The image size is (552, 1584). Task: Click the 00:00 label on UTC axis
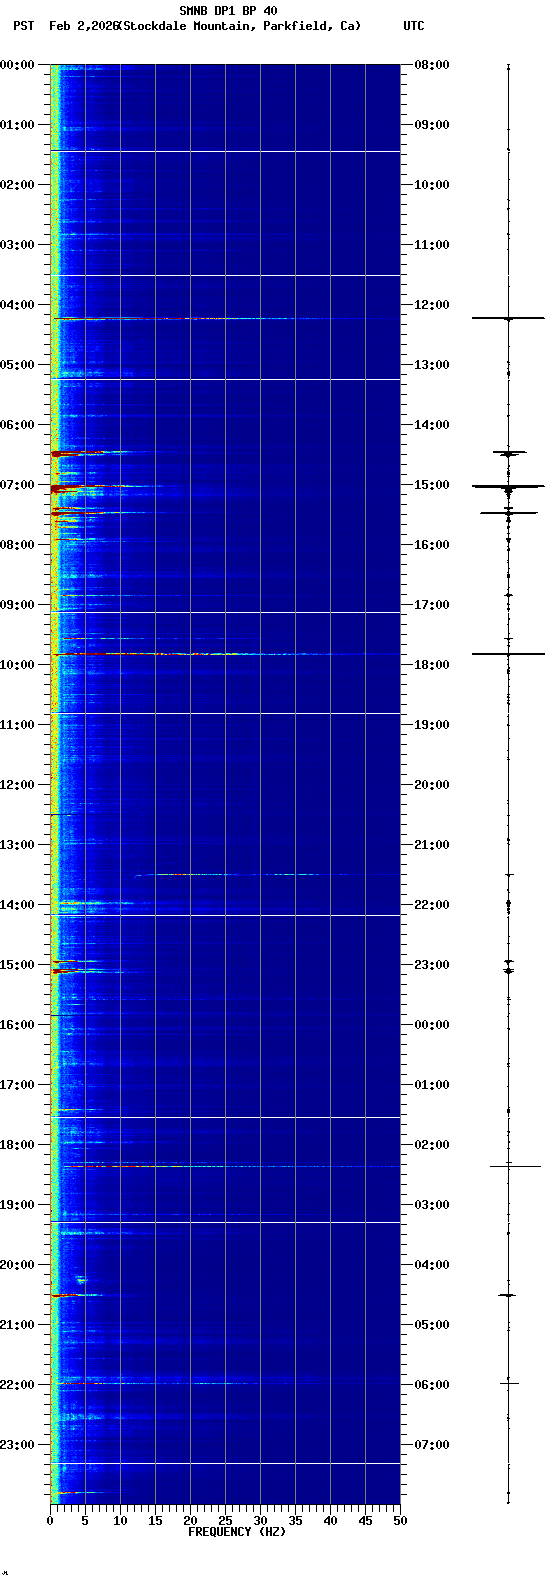point(432,1025)
